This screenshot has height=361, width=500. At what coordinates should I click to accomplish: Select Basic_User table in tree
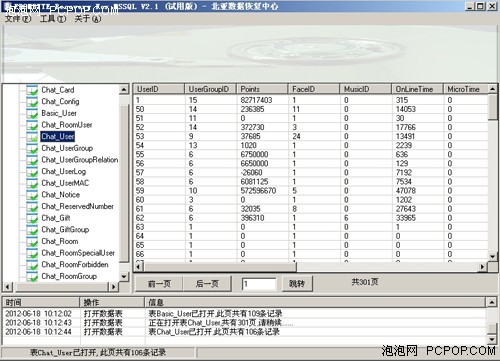pos(59,113)
